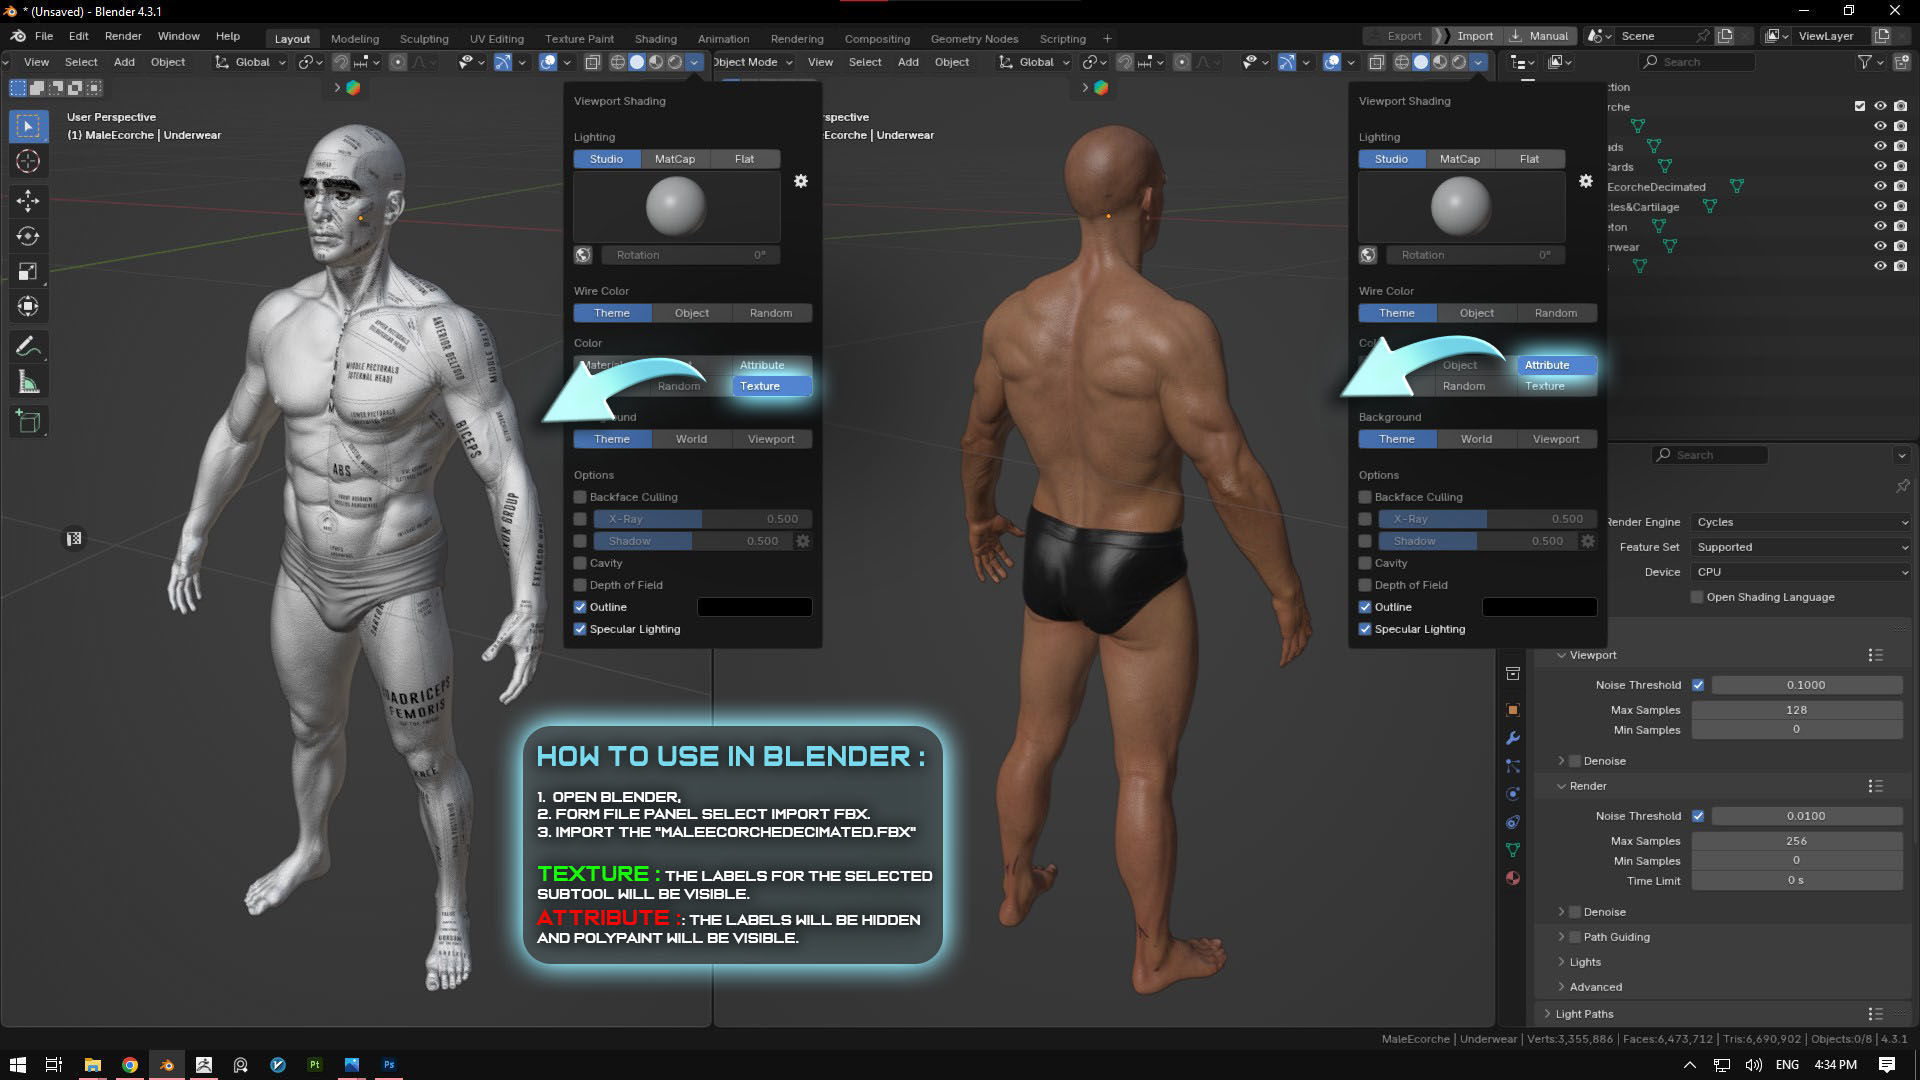This screenshot has width=1920, height=1080.
Task: Open the Feature Set dropdown showing Supported
Action: (x=1801, y=547)
